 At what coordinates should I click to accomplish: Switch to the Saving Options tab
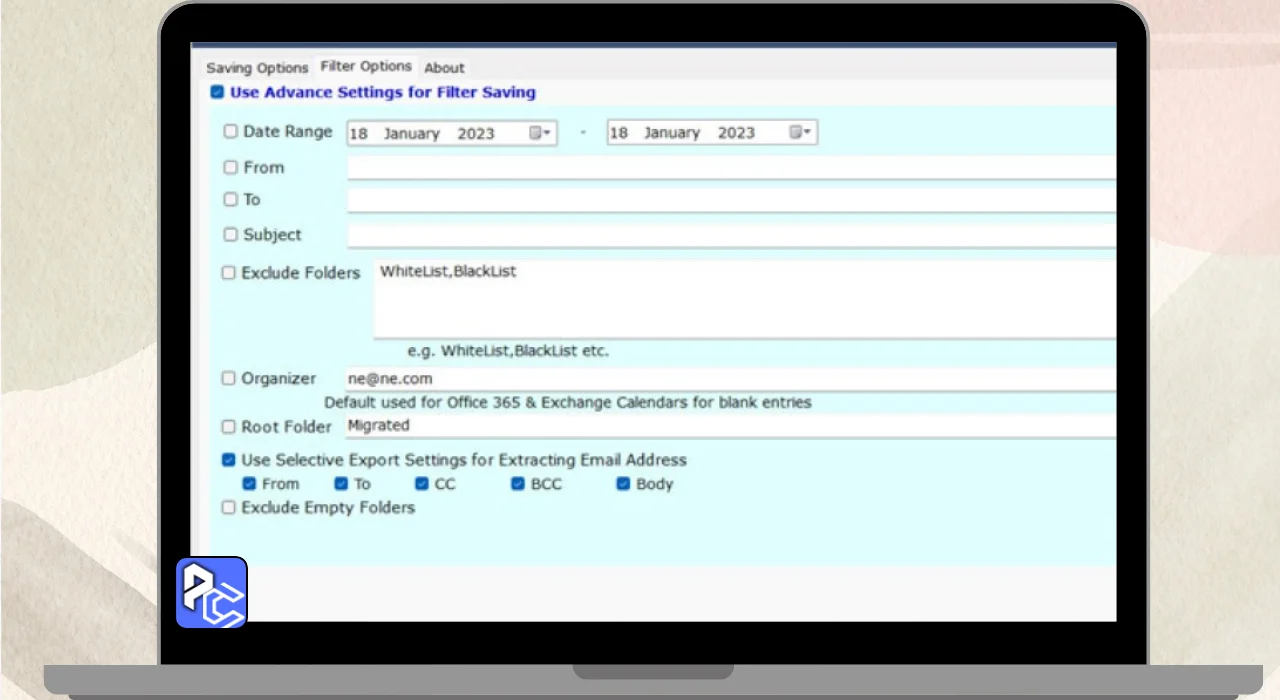257,68
